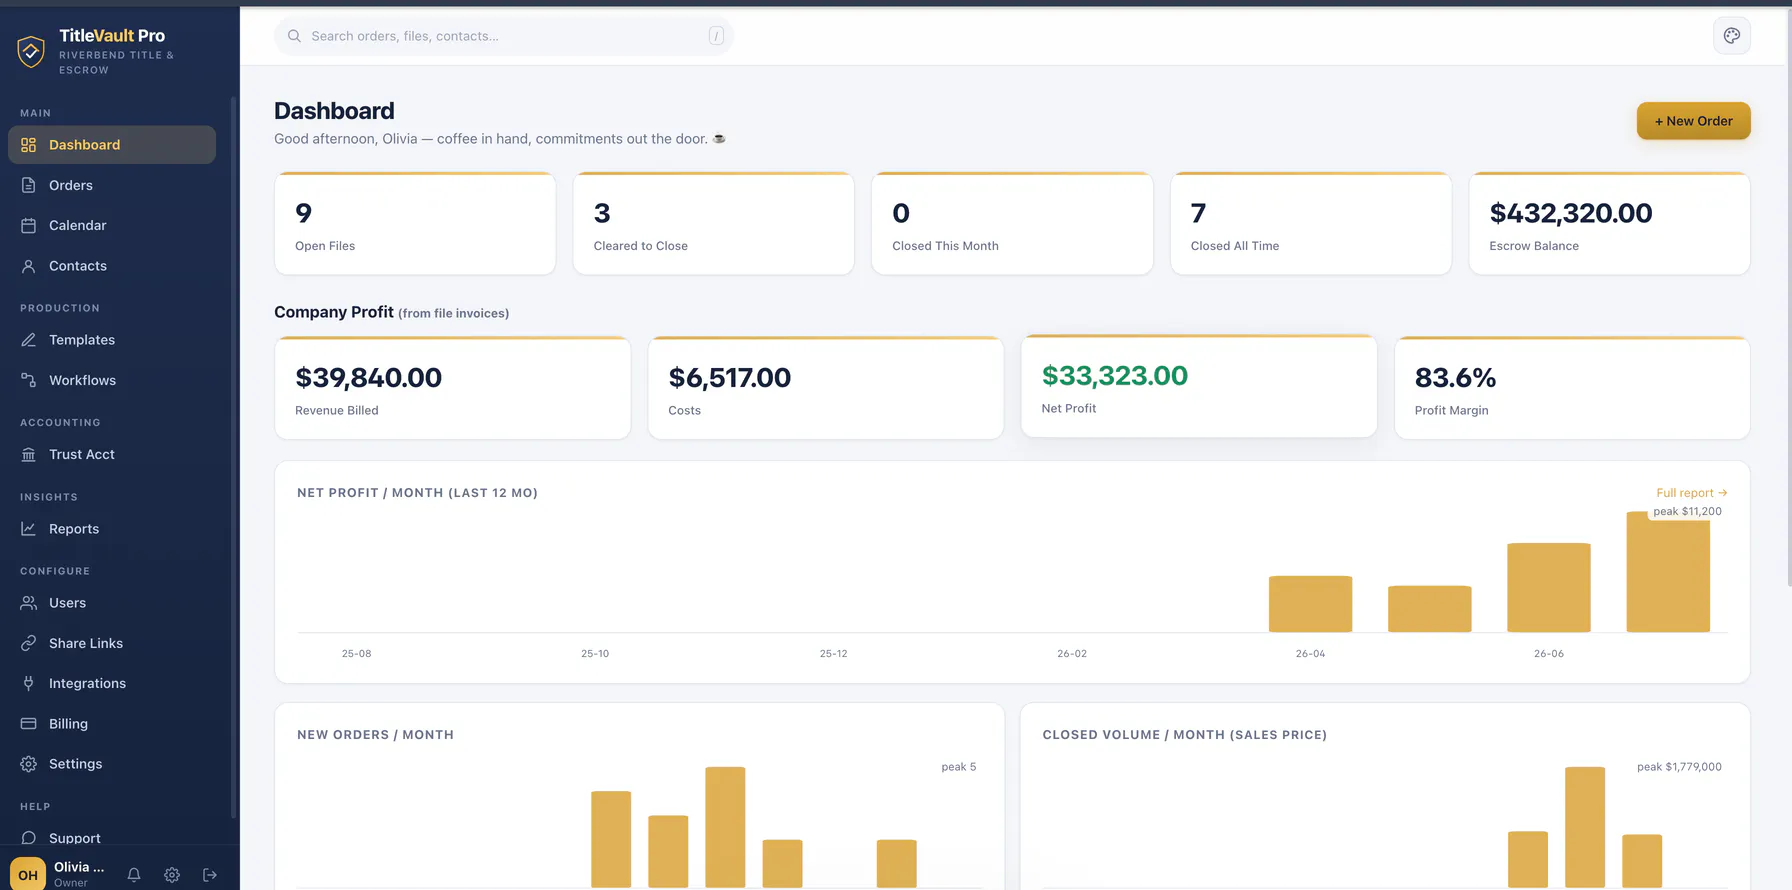1792x890 pixels.
Task: Click the Support chat bubble icon
Action: click(28, 838)
